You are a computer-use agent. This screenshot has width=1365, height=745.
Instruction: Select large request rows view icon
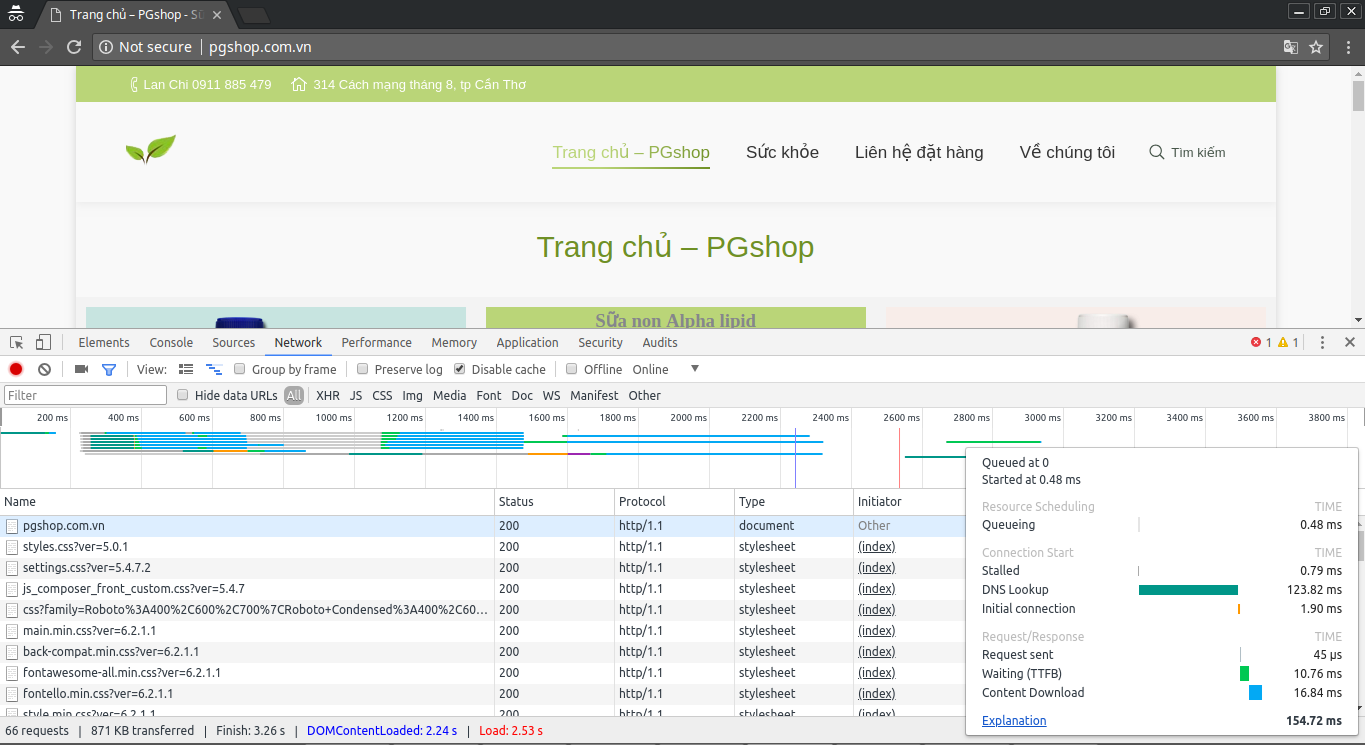[x=186, y=369]
